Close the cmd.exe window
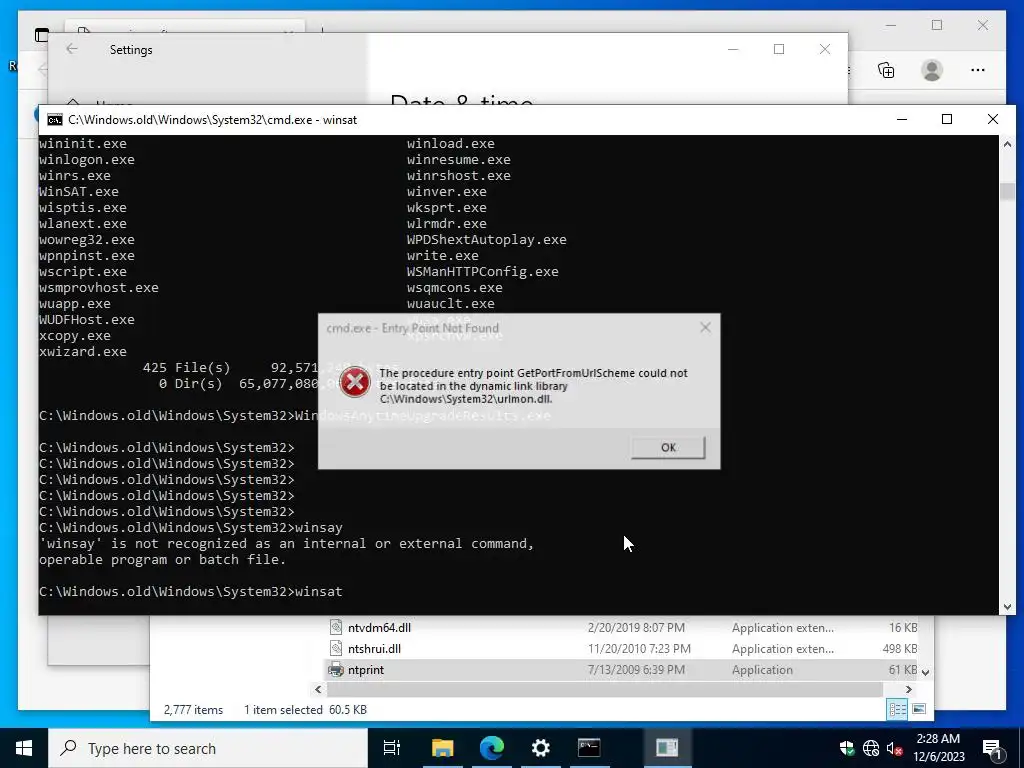Viewport: 1024px width, 768px height. coord(993,120)
